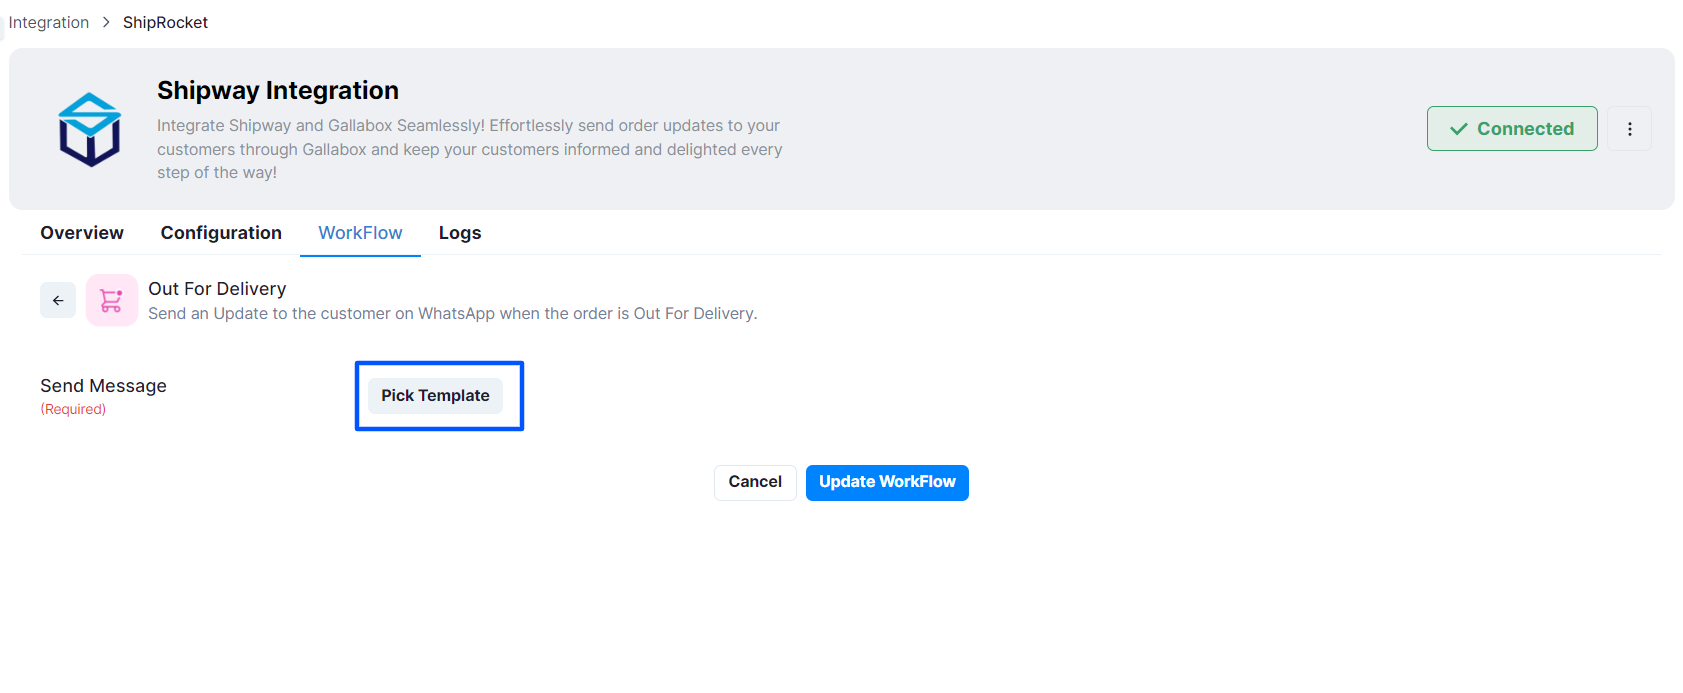Click the Send Message field label
The height and width of the screenshot is (693, 1683).
pos(103,386)
